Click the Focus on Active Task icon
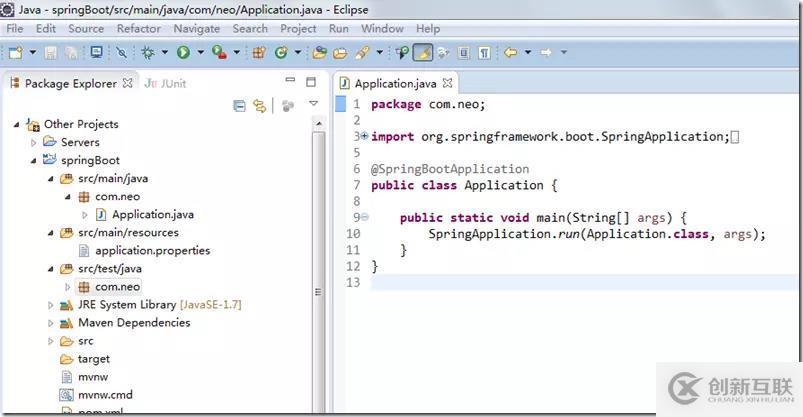The height and width of the screenshot is (417, 803). pyautogui.click(x=288, y=106)
